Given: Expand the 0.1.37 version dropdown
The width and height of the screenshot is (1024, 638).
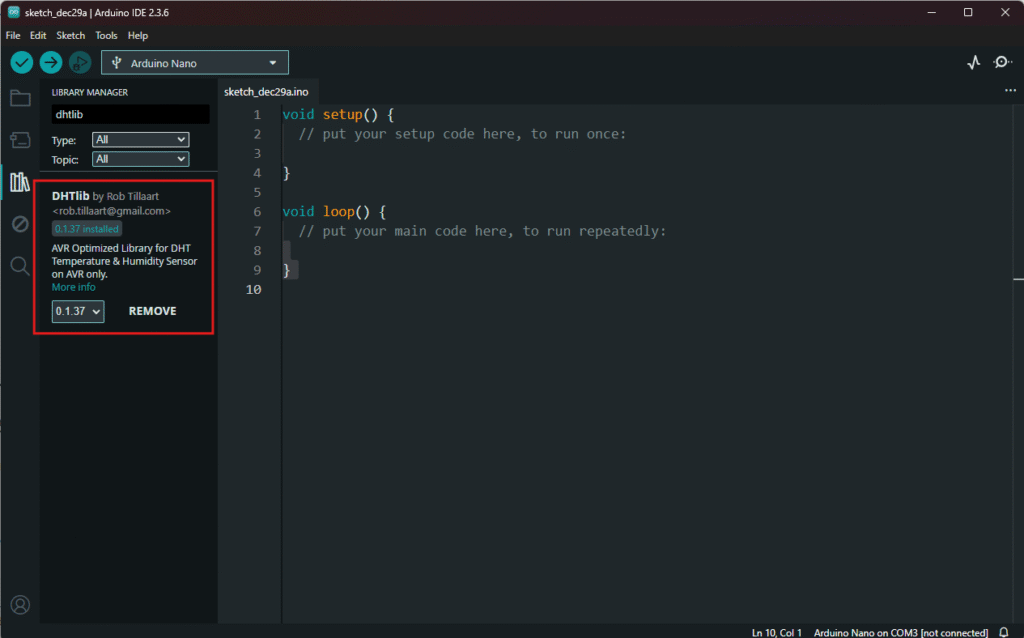Looking at the screenshot, I should tap(78, 311).
